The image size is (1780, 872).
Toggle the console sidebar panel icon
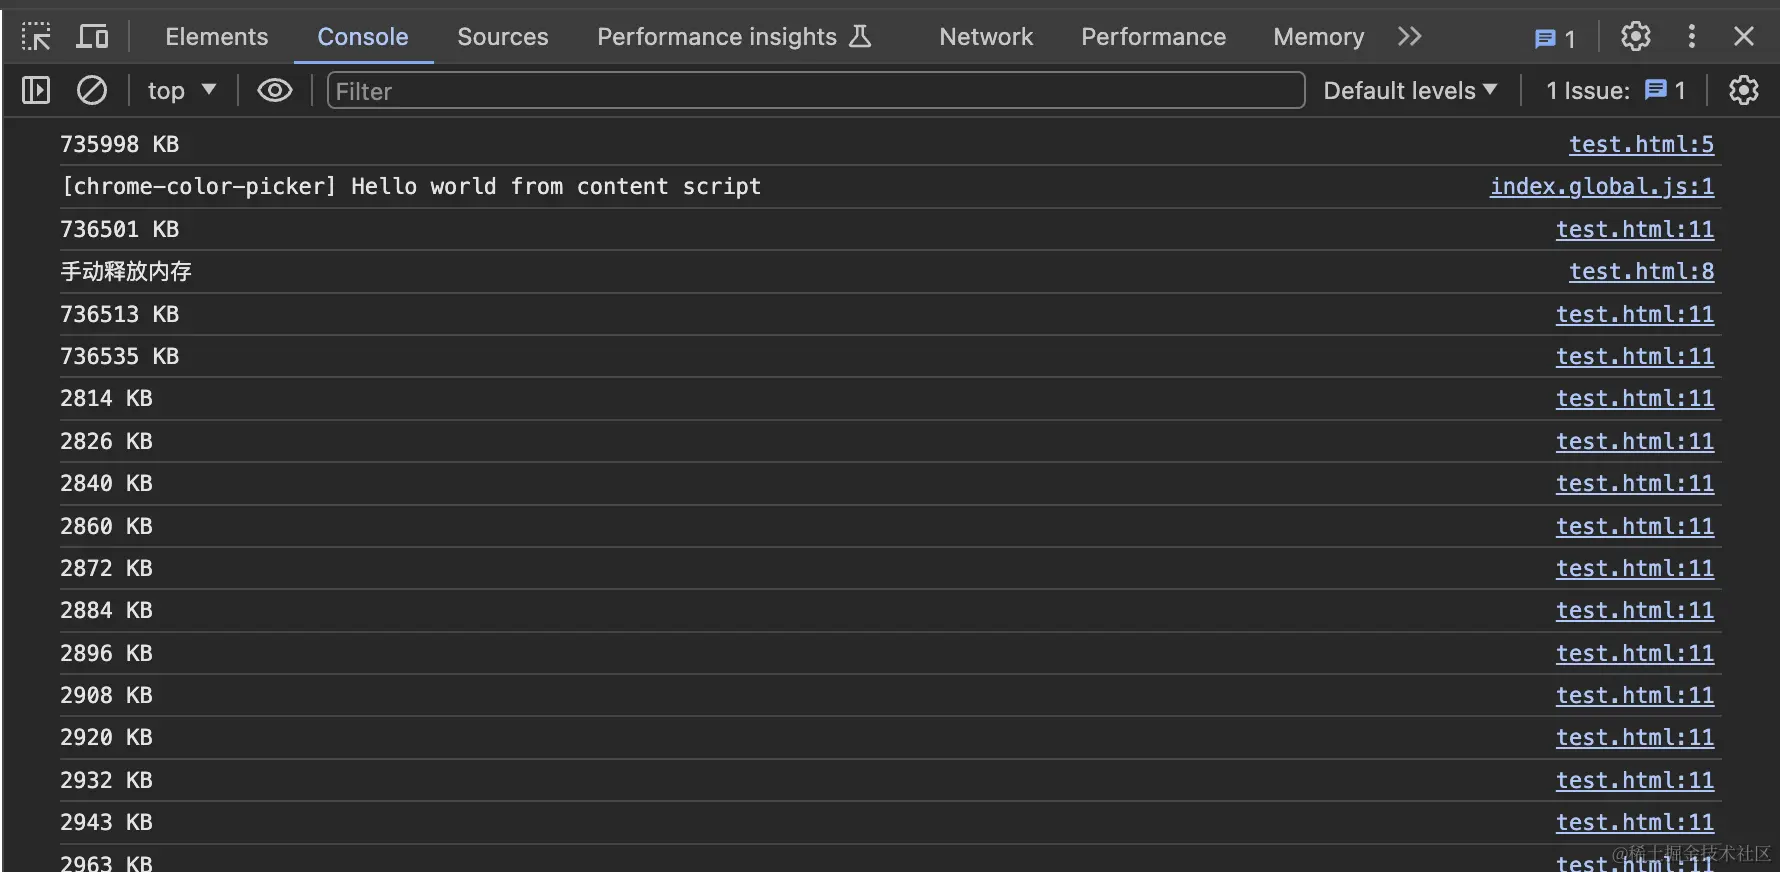point(36,91)
